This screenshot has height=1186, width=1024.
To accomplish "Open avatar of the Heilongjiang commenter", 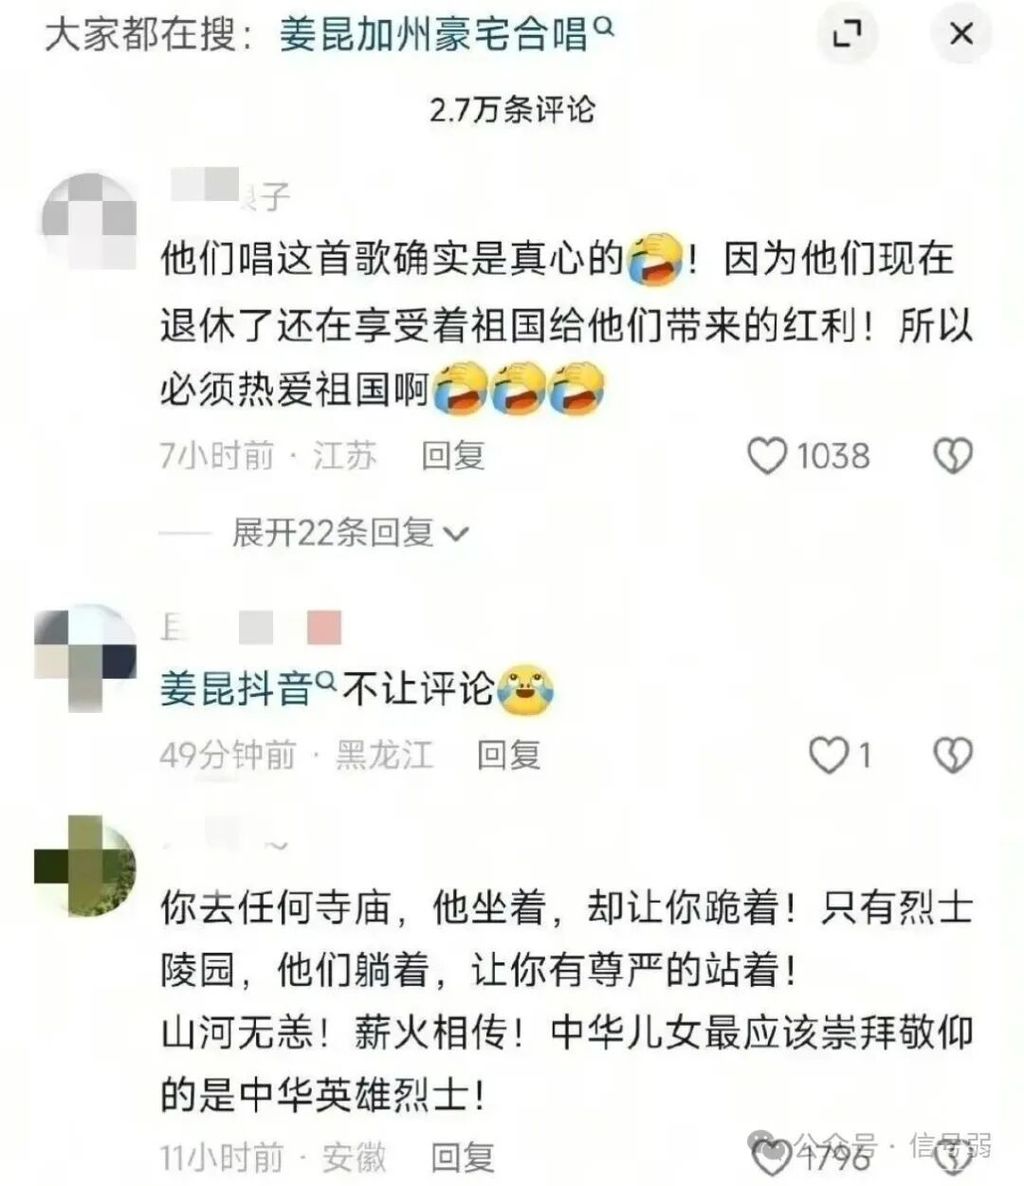I will 85,657.
